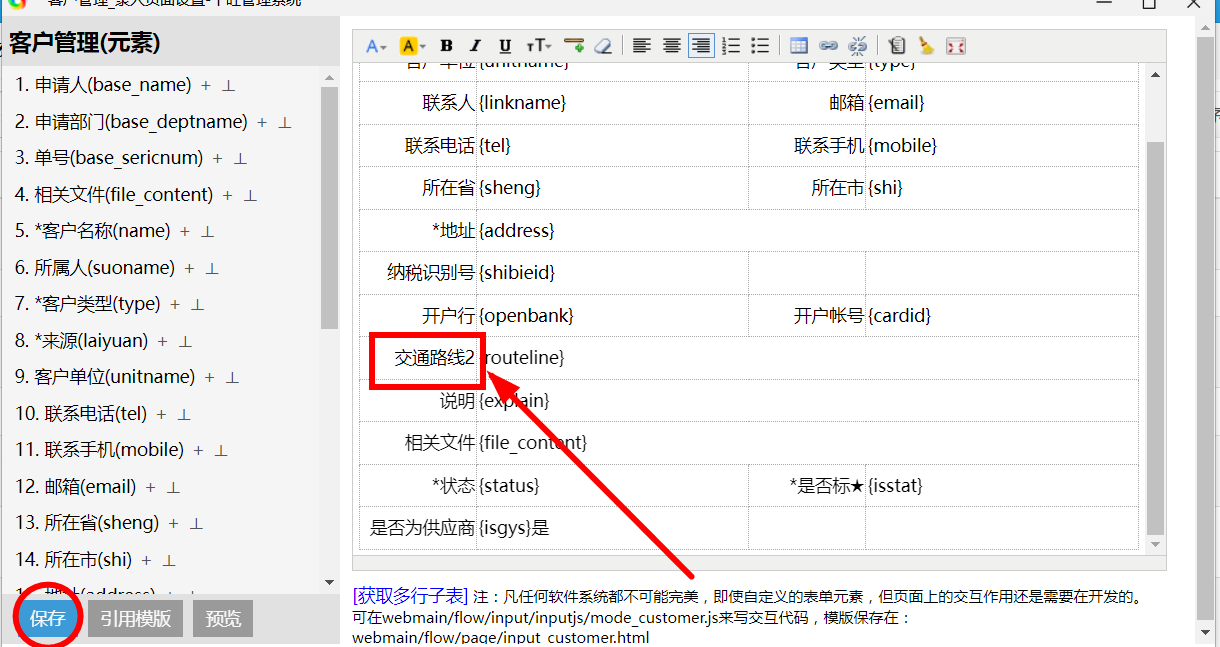Open the yellow highlight color dropdown
This screenshot has height=647, width=1220.
(412, 46)
